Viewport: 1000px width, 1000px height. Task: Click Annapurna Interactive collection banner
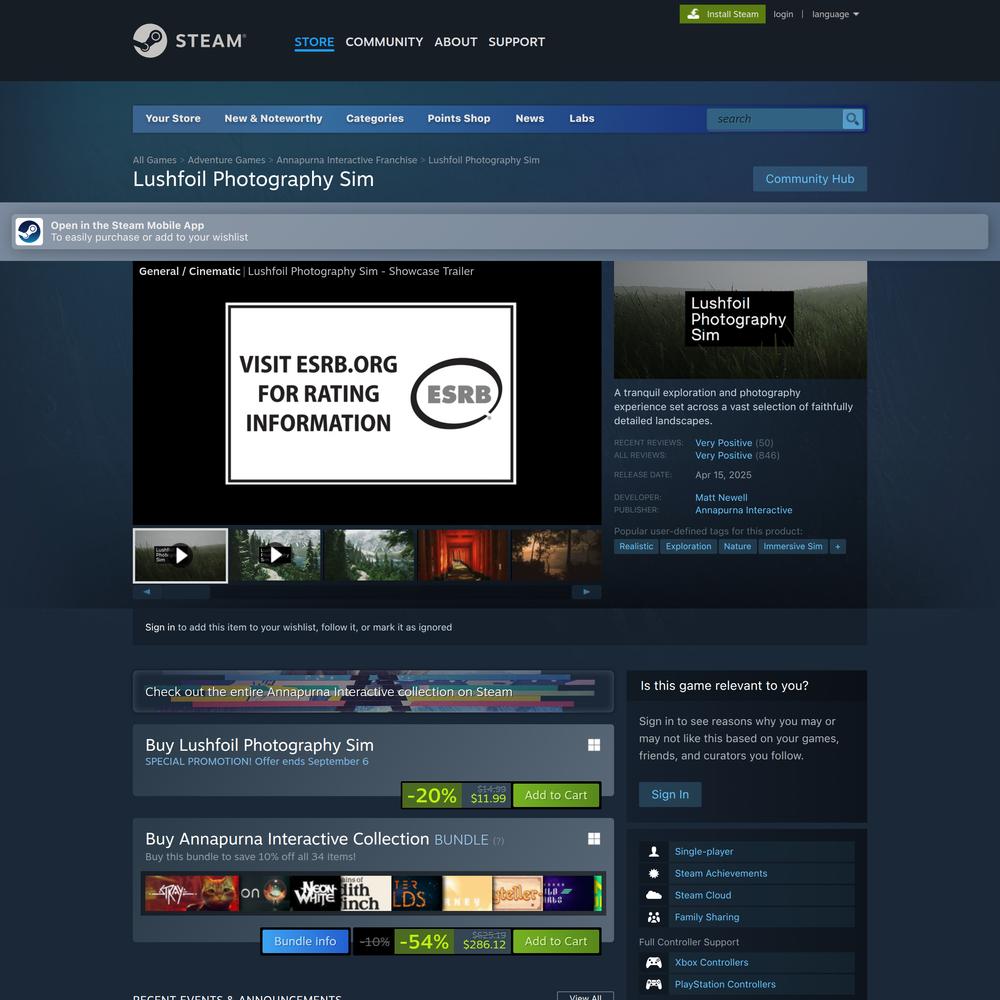point(373,691)
